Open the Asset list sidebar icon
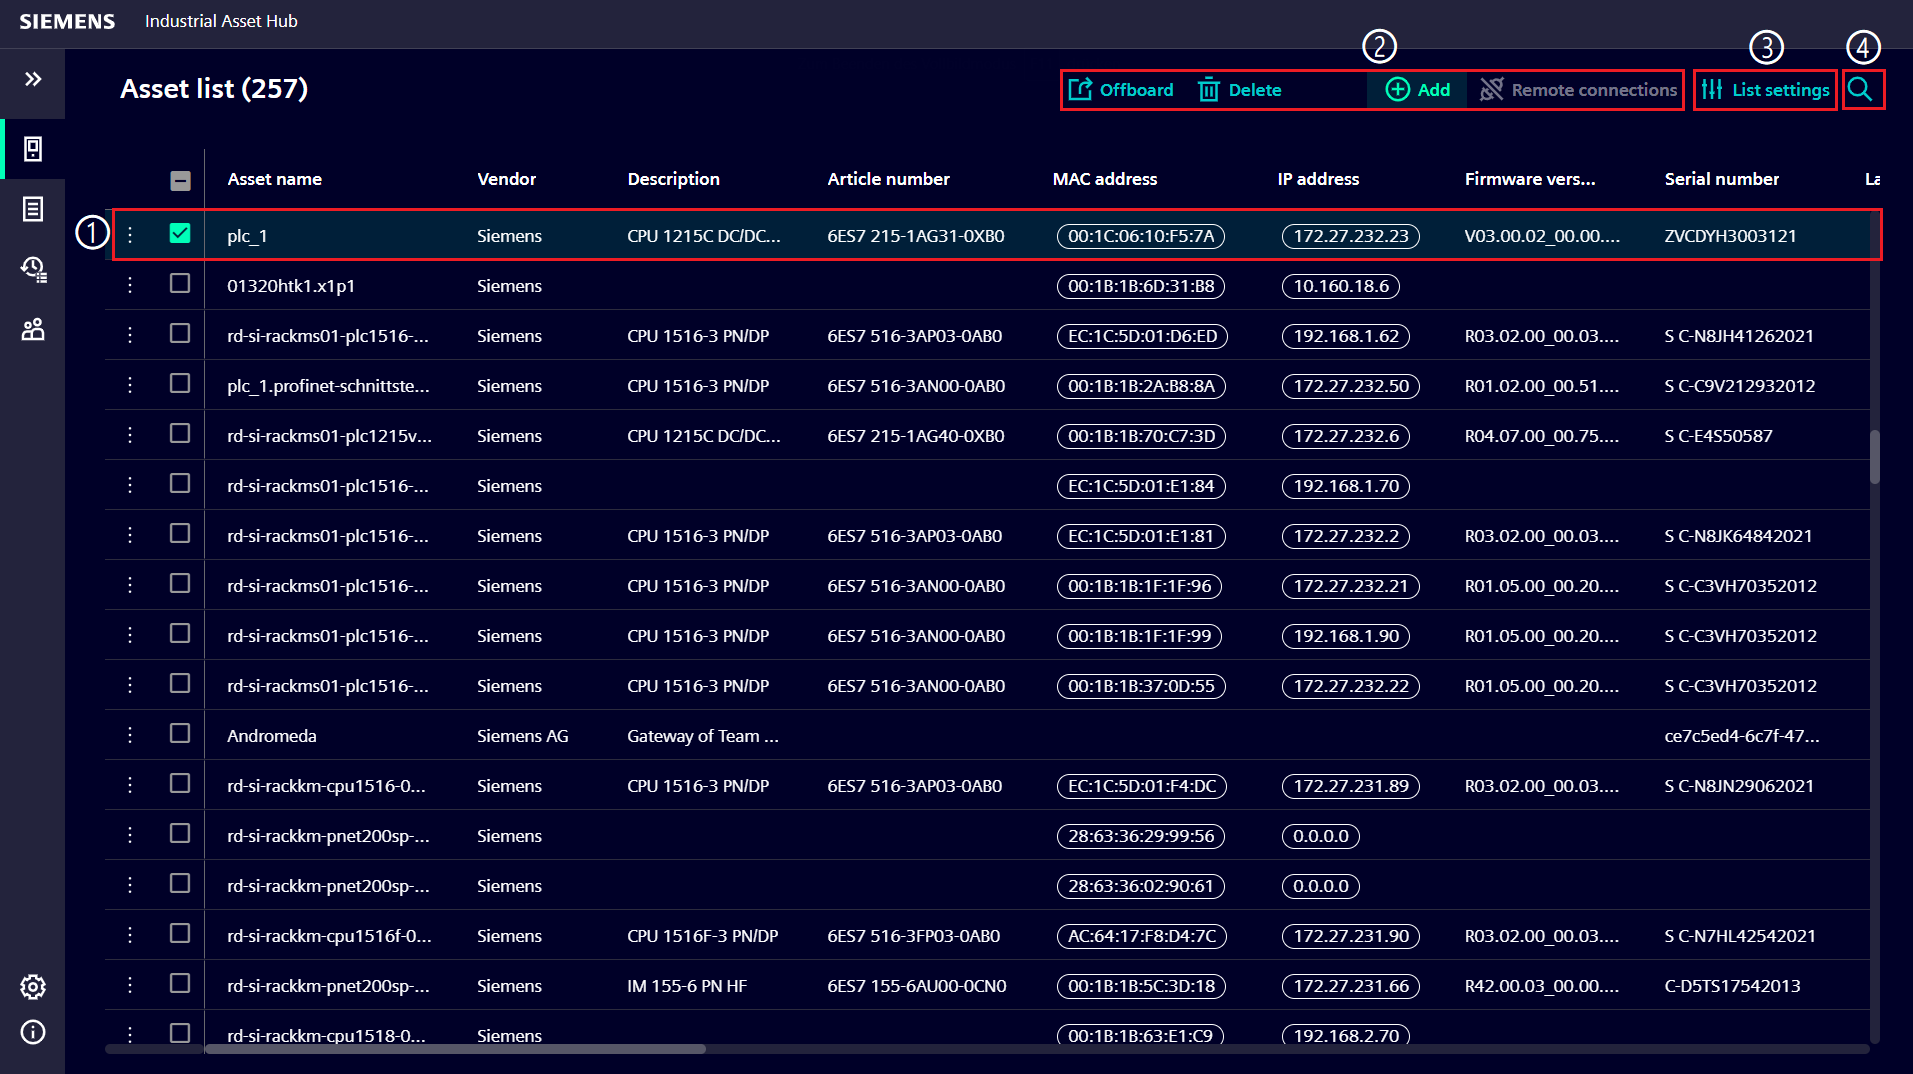The height and width of the screenshot is (1074, 1913). tap(33, 150)
